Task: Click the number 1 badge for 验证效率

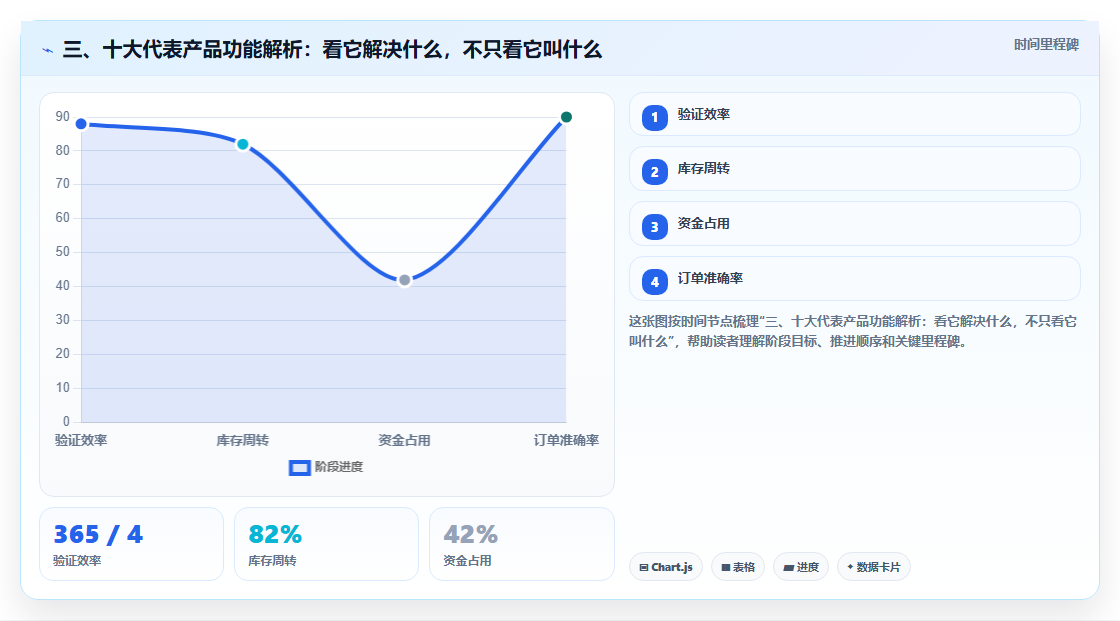Action: click(654, 118)
